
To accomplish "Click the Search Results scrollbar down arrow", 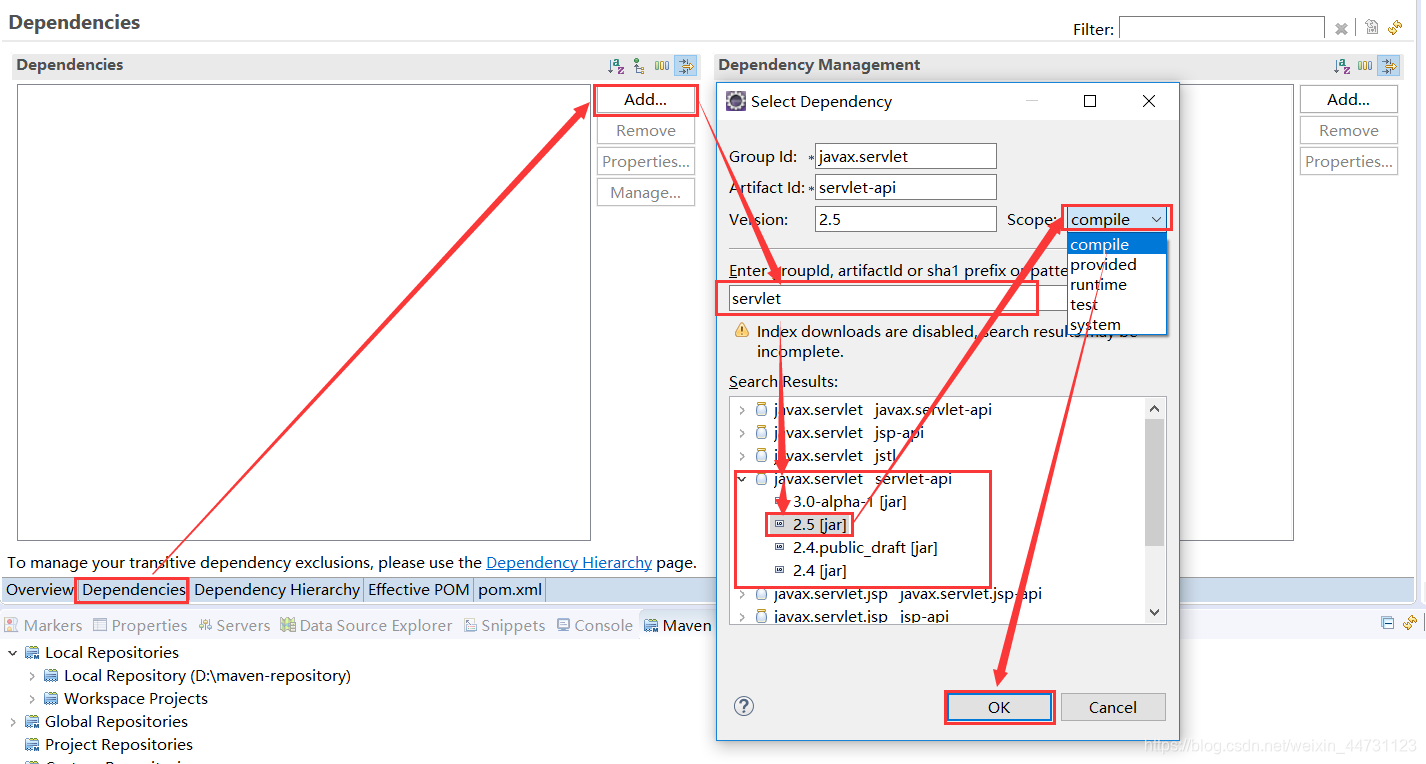I will (x=1155, y=613).
